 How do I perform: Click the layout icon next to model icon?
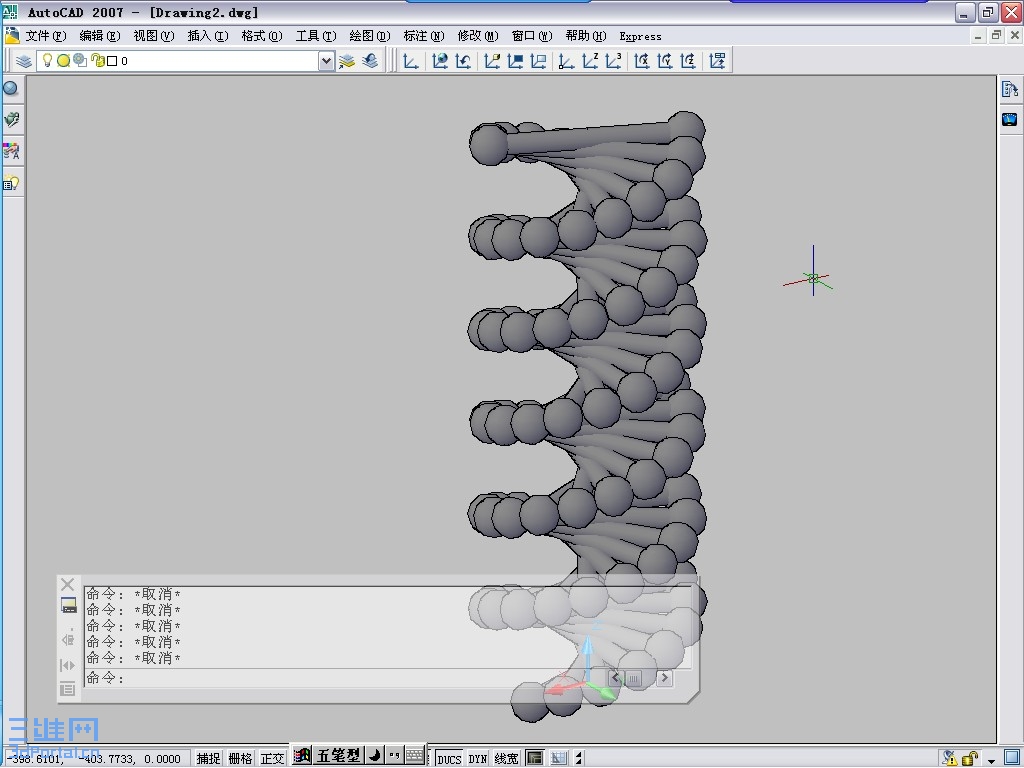pos(558,758)
